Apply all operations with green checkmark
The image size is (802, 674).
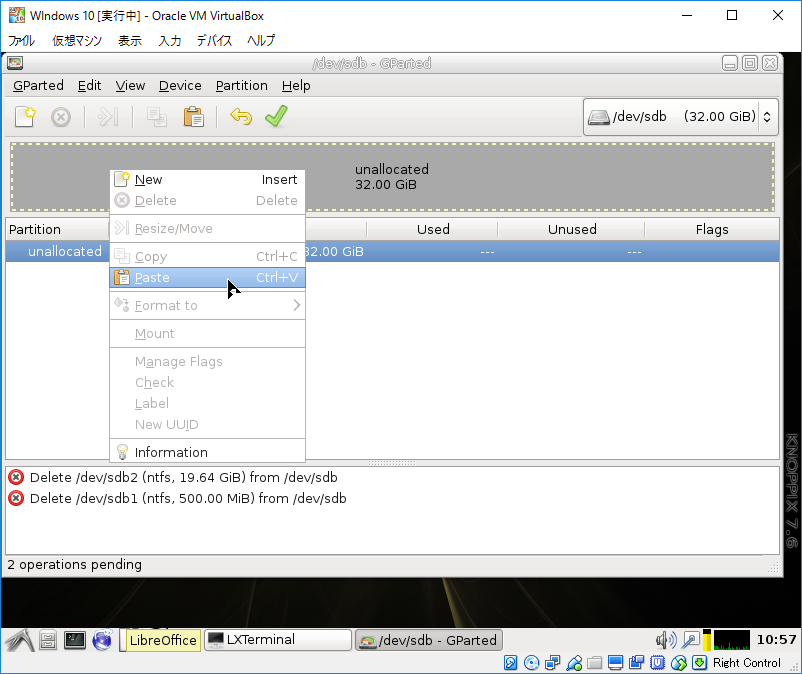pyautogui.click(x=276, y=116)
